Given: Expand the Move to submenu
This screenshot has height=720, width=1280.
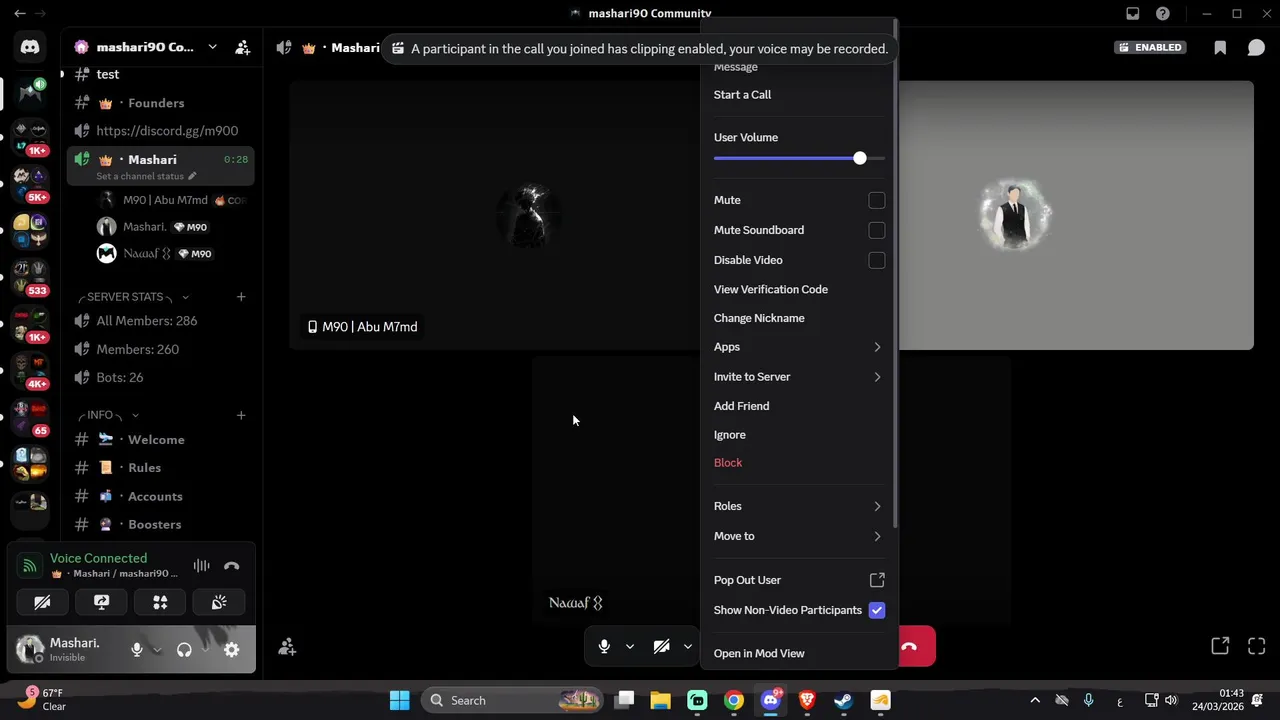Looking at the screenshot, I should (798, 536).
